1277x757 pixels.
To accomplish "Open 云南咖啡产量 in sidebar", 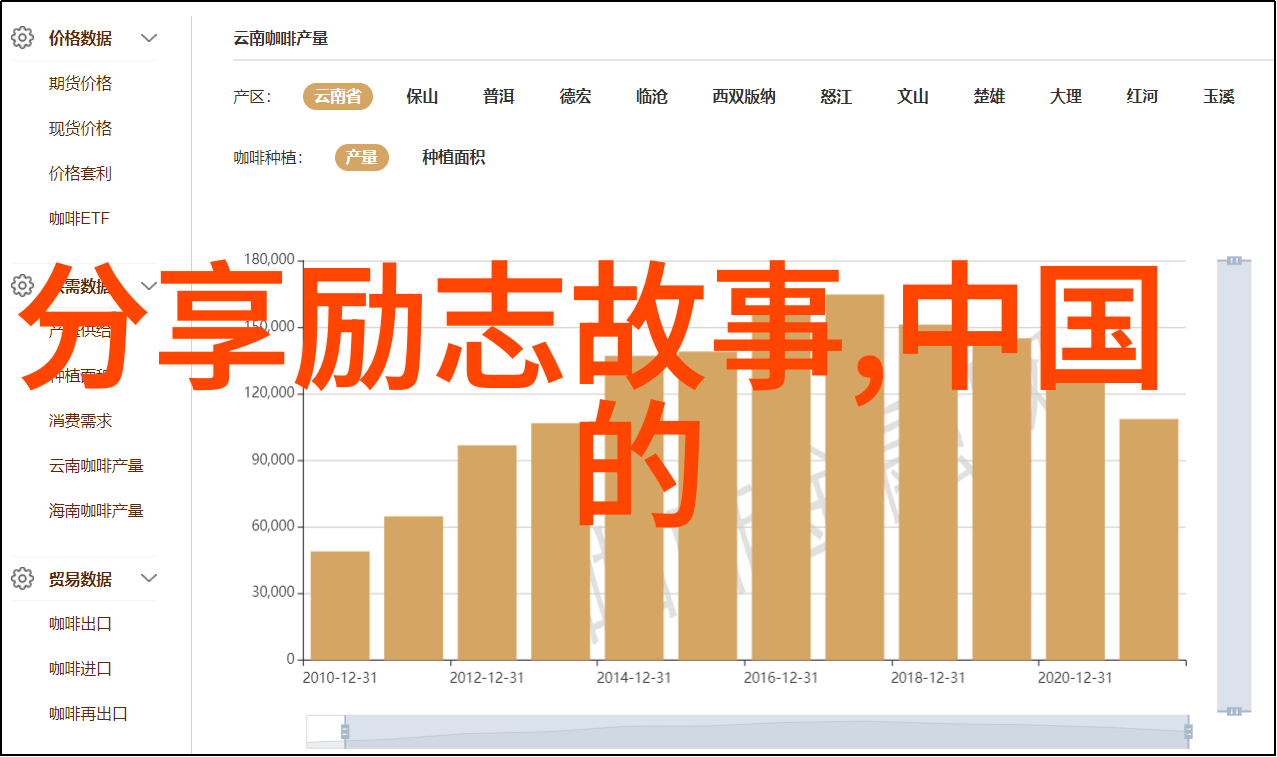I will tap(97, 466).
